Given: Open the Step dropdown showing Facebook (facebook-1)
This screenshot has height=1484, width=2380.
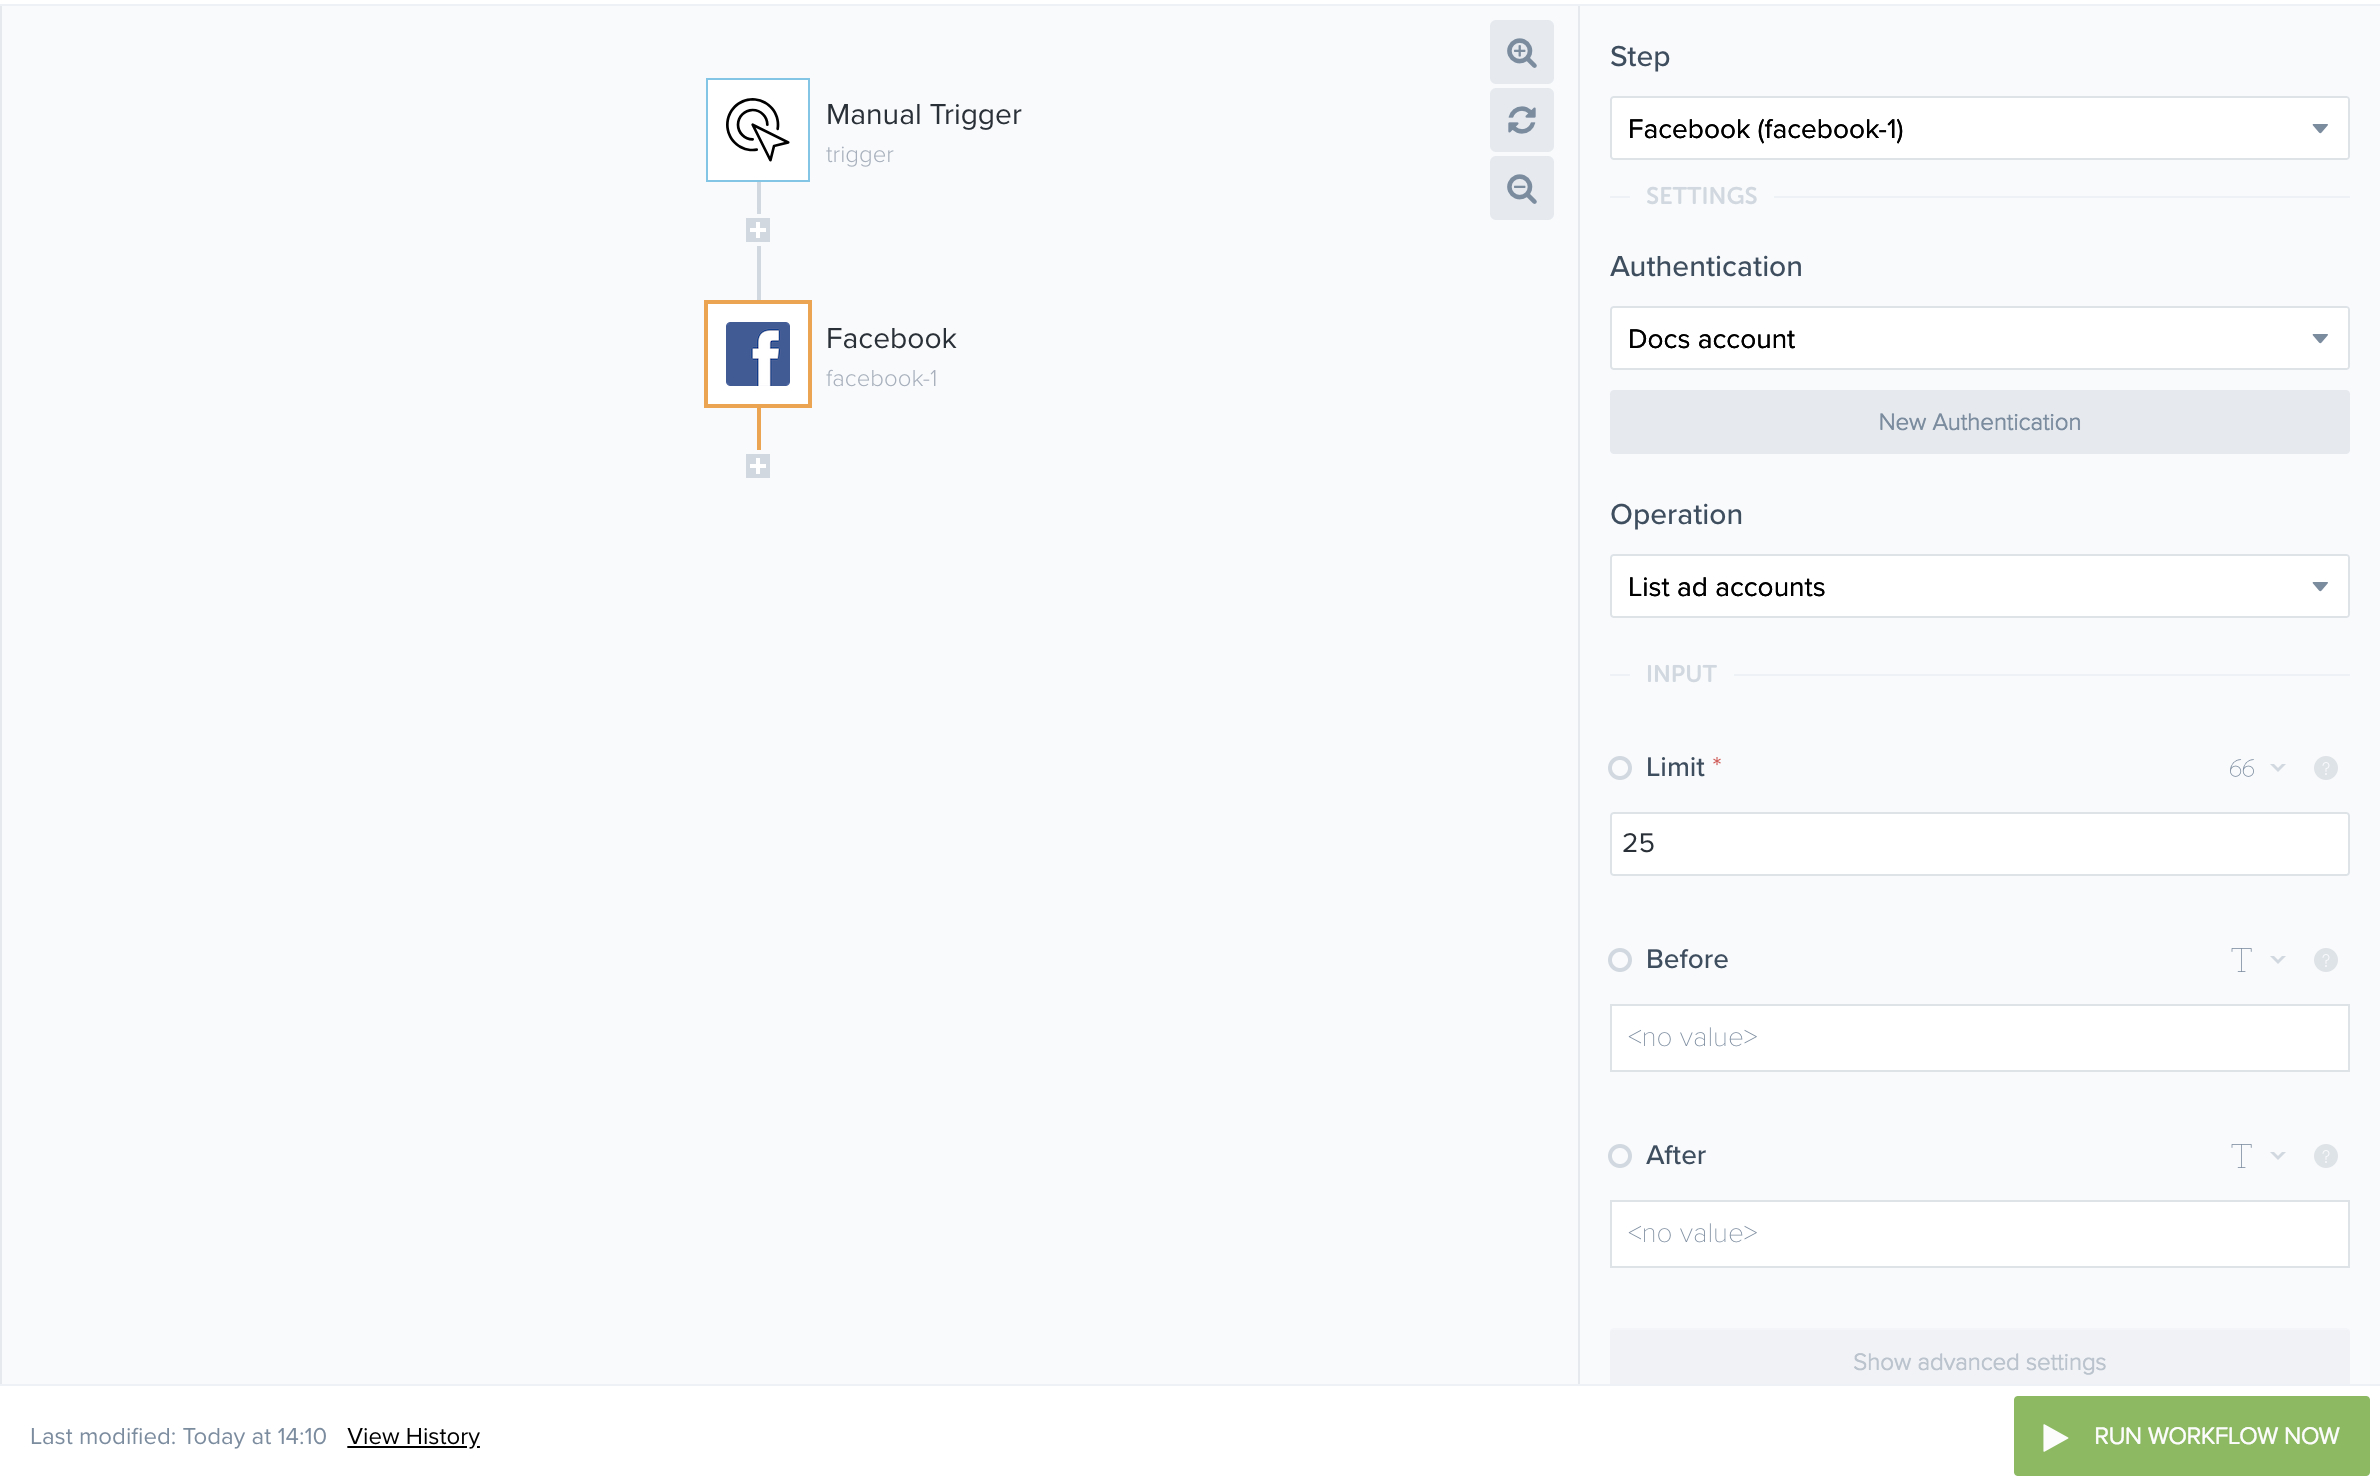Looking at the screenshot, I should click(1978, 129).
